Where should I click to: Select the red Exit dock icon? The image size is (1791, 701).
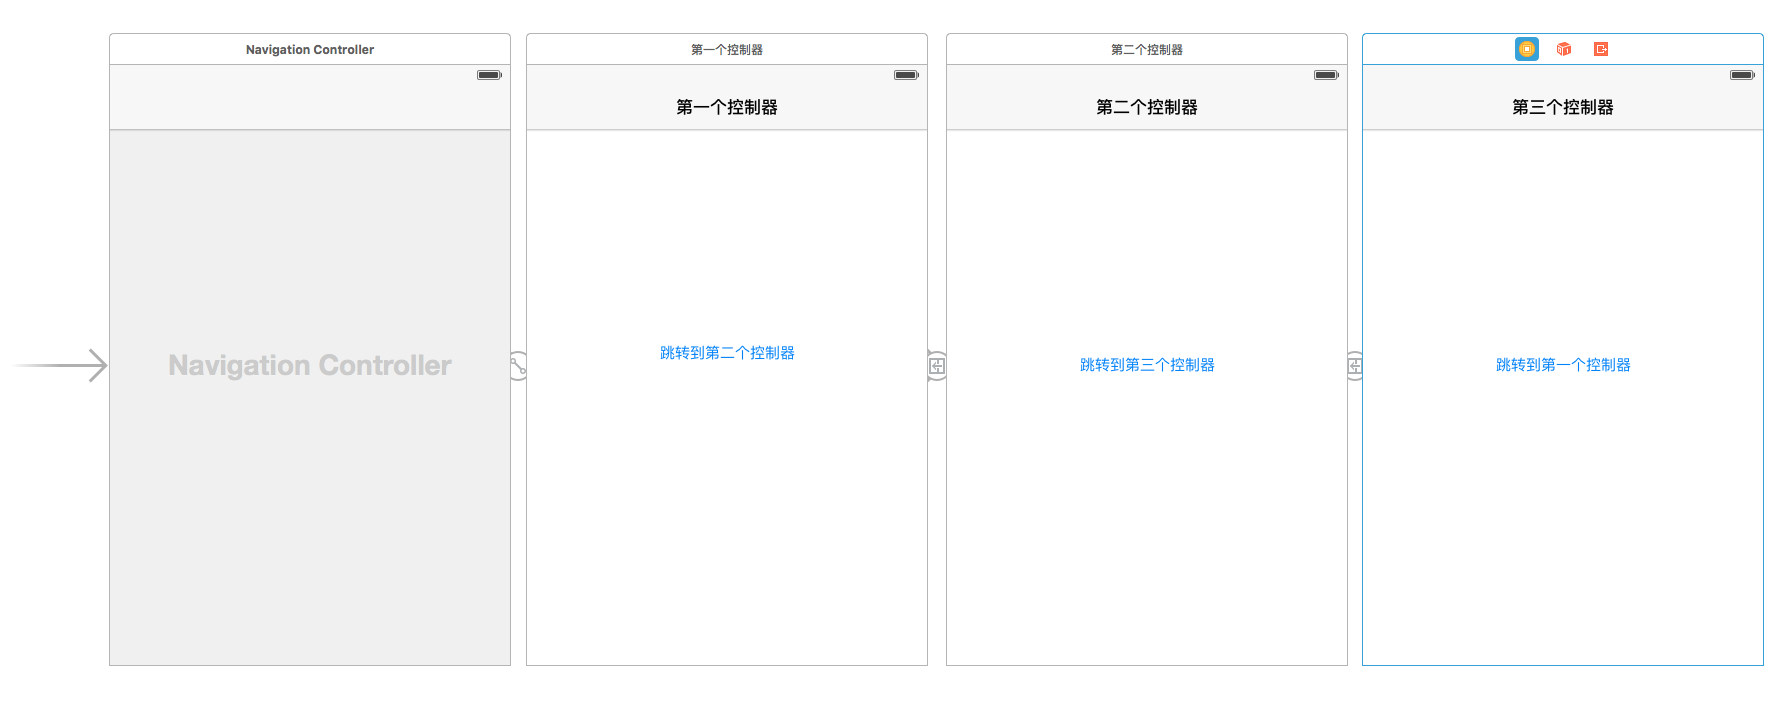[1601, 49]
